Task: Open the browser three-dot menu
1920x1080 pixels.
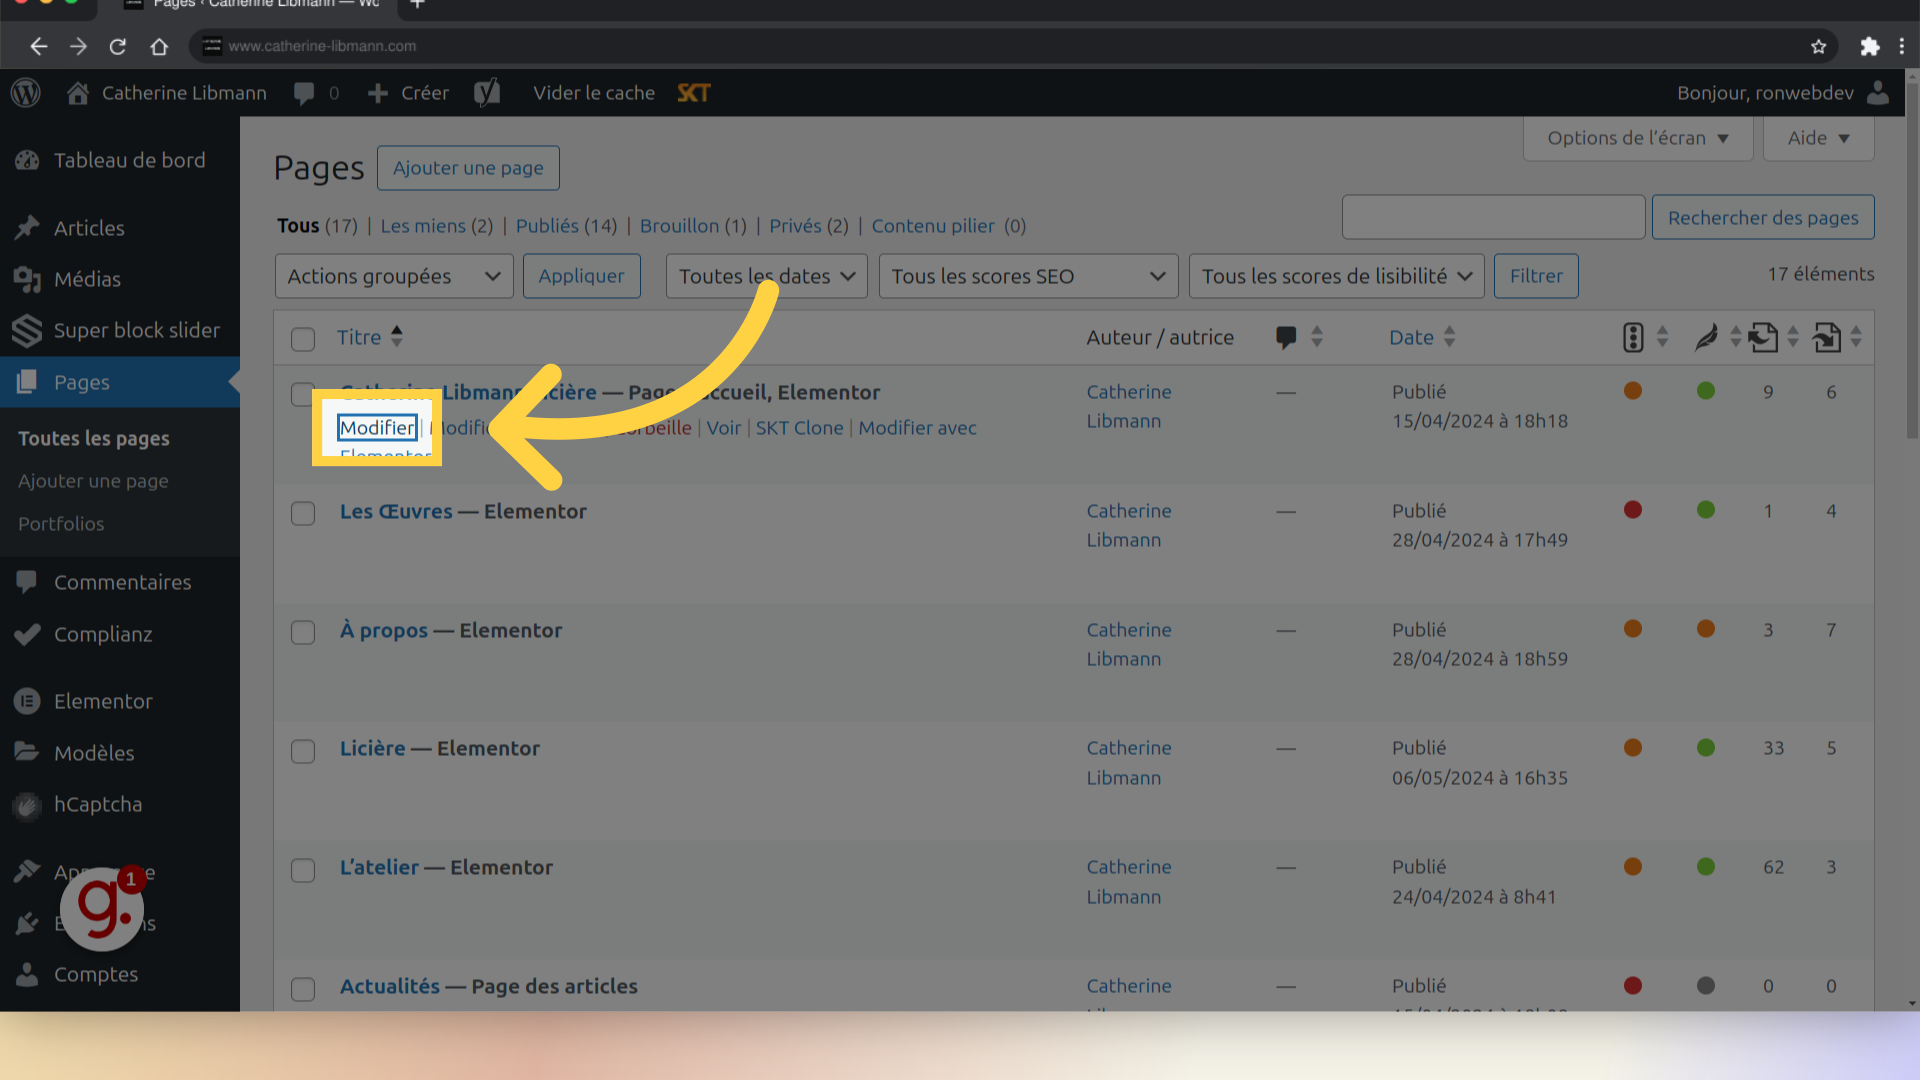Action: click(1902, 46)
